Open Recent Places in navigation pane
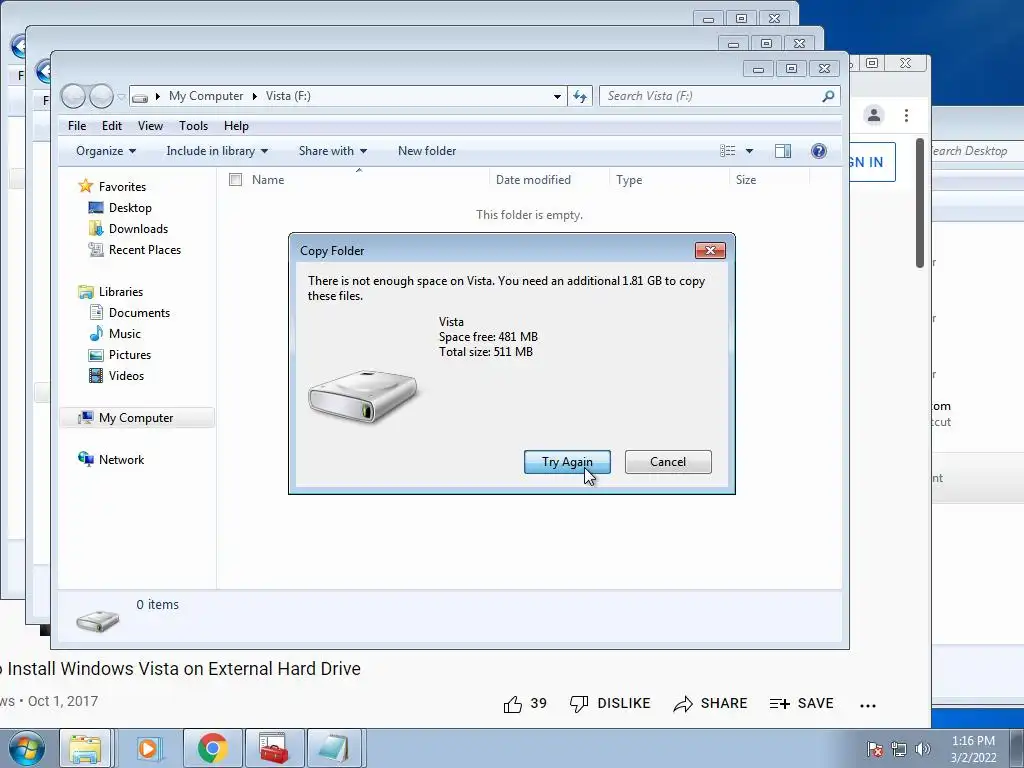The width and height of the screenshot is (1024, 768). coord(135,249)
